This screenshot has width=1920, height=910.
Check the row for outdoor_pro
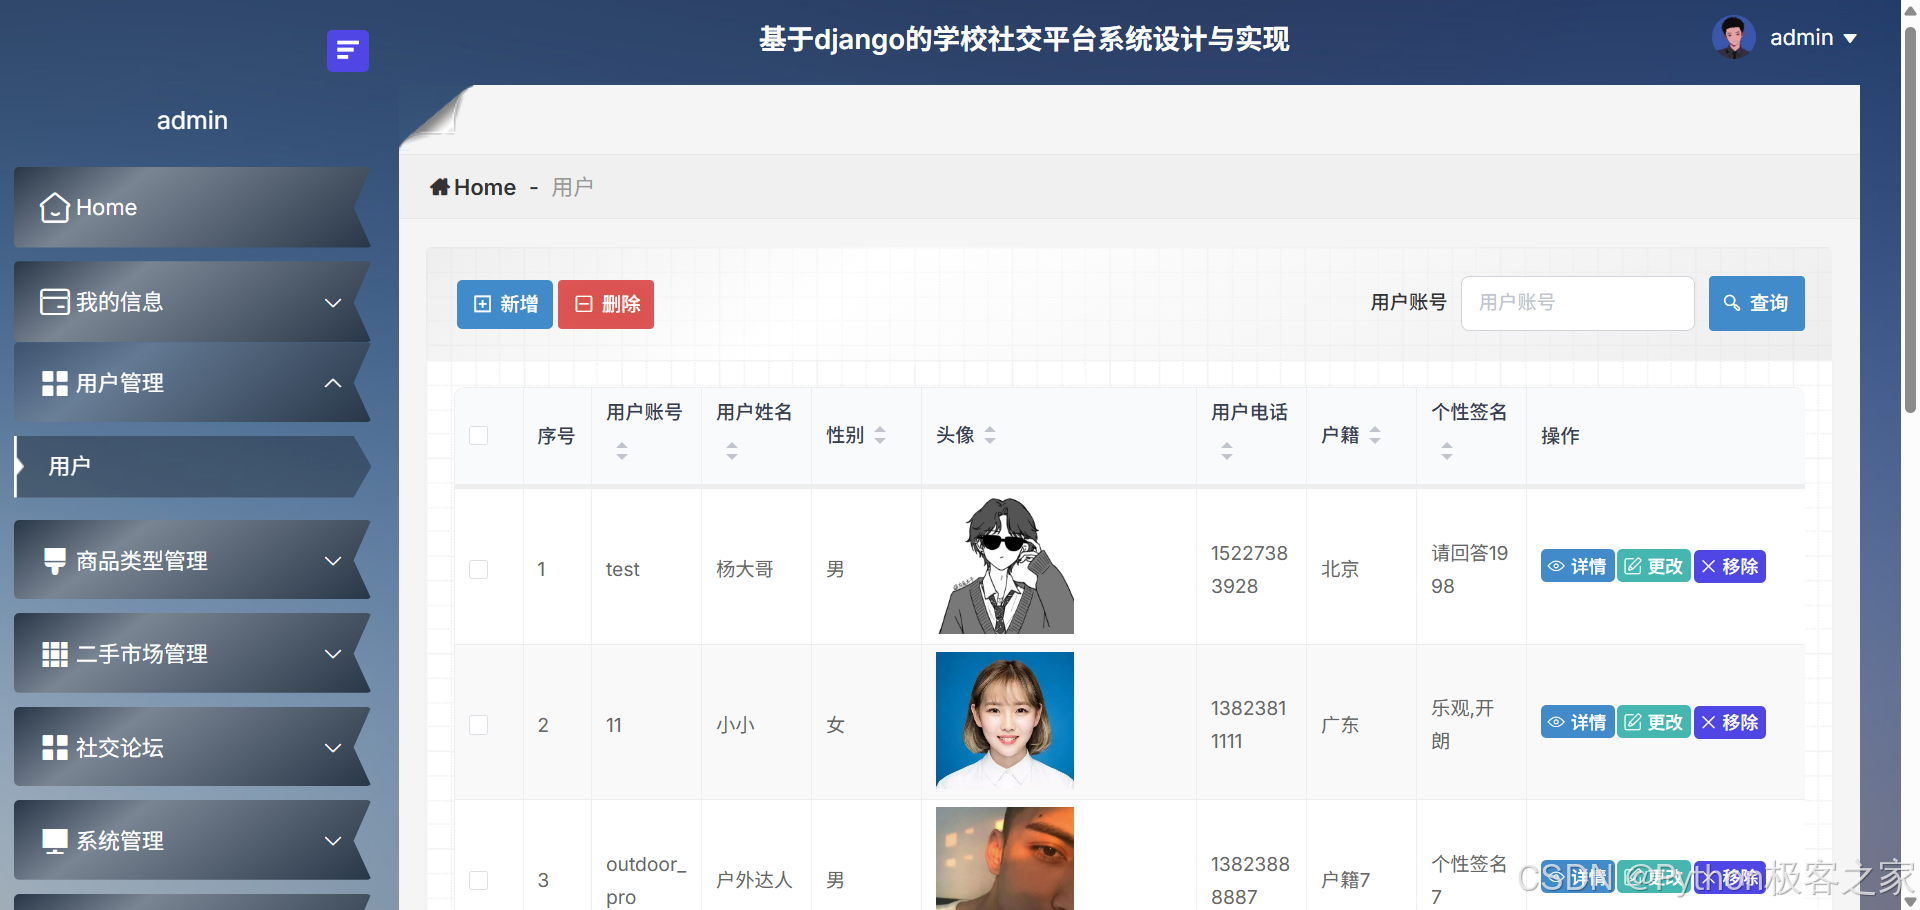tap(479, 880)
